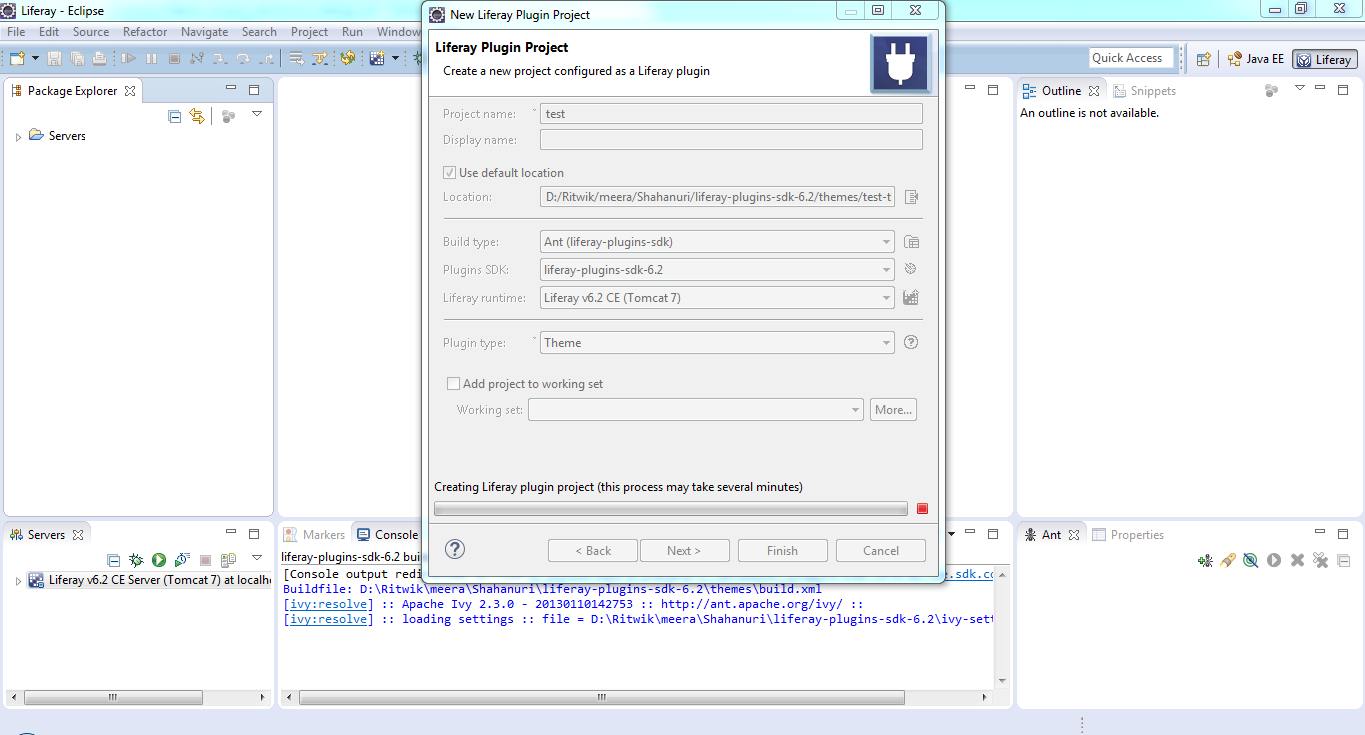The image size is (1365, 735).
Task: Click Remove All Buildfiles in Ant view
Action: [x=1320, y=560]
